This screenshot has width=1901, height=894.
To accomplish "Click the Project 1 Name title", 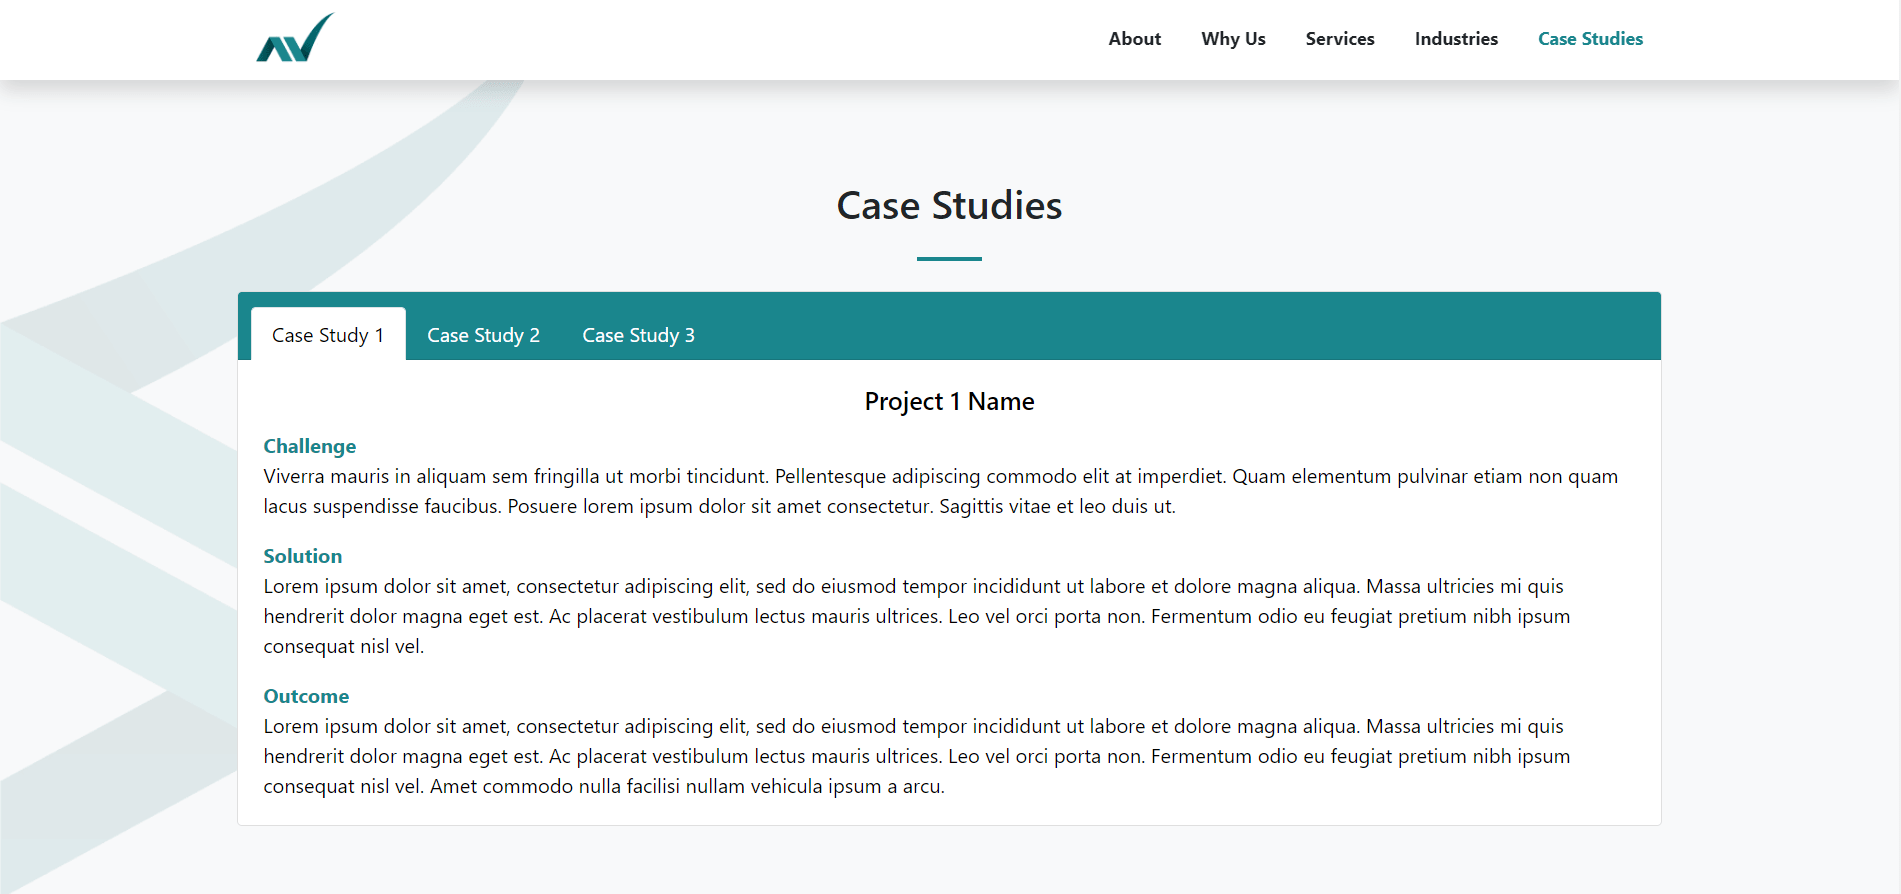I will (x=948, y=402).
